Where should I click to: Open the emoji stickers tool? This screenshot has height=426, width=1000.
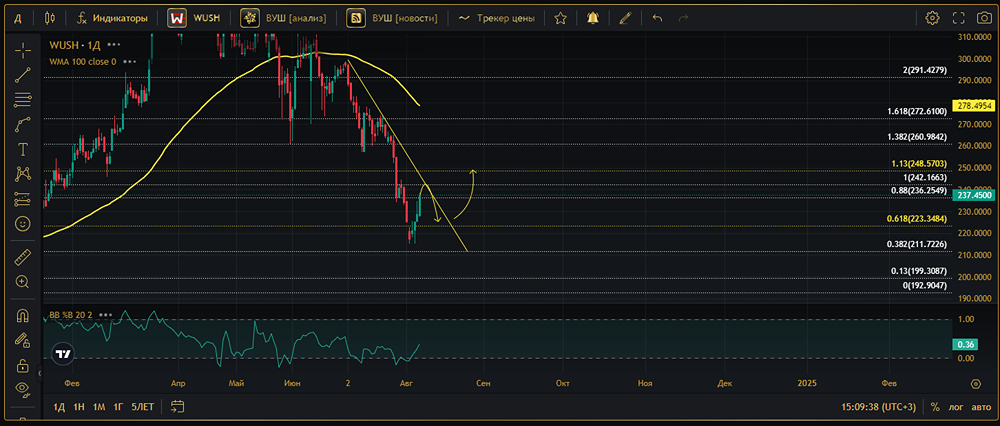22,224
